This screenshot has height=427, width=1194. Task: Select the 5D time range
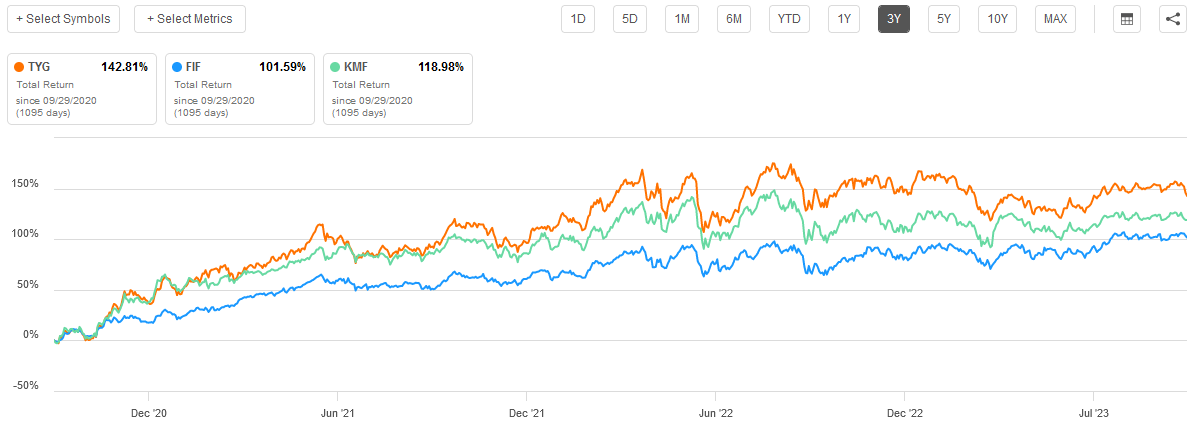click(630, 19)
